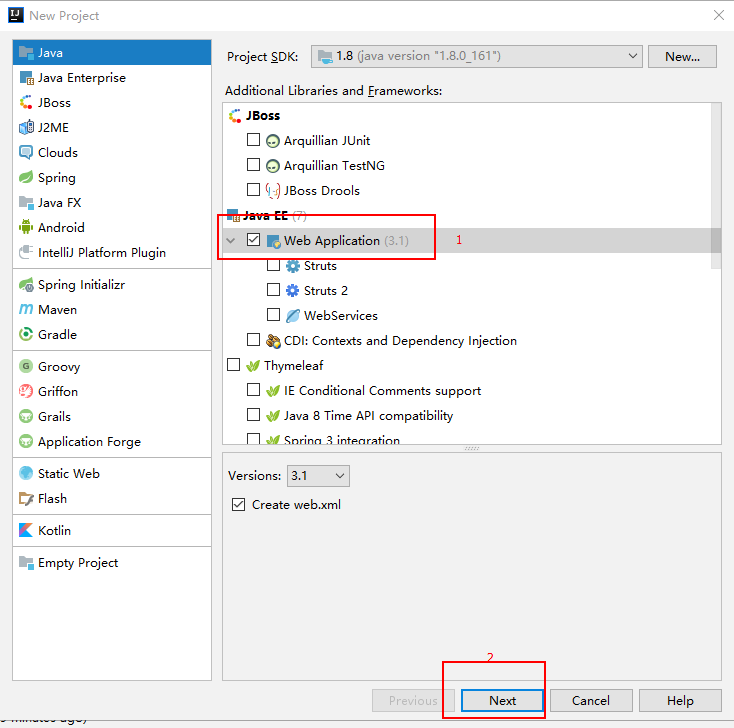Select the IntelliJ Platform Plugin icon

click(x=26, y=252)
